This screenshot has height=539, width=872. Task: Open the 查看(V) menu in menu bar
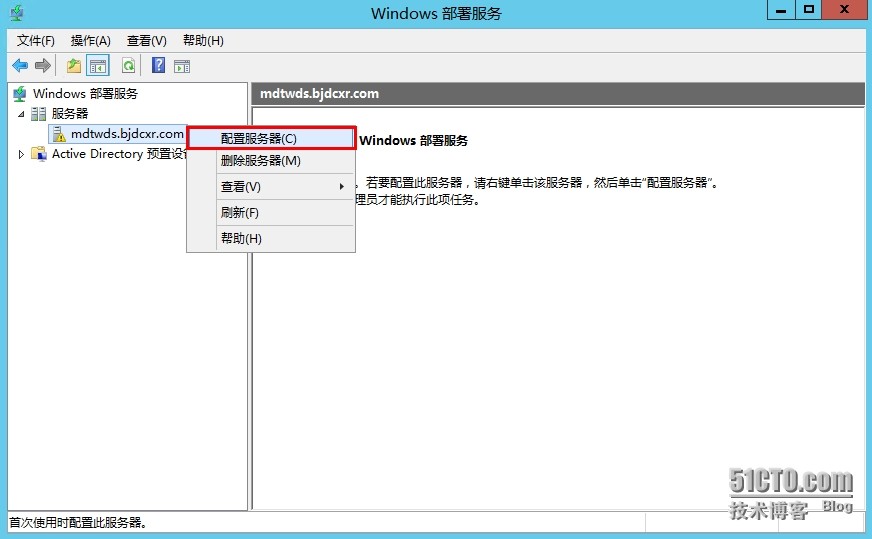(x=147, y=41)
